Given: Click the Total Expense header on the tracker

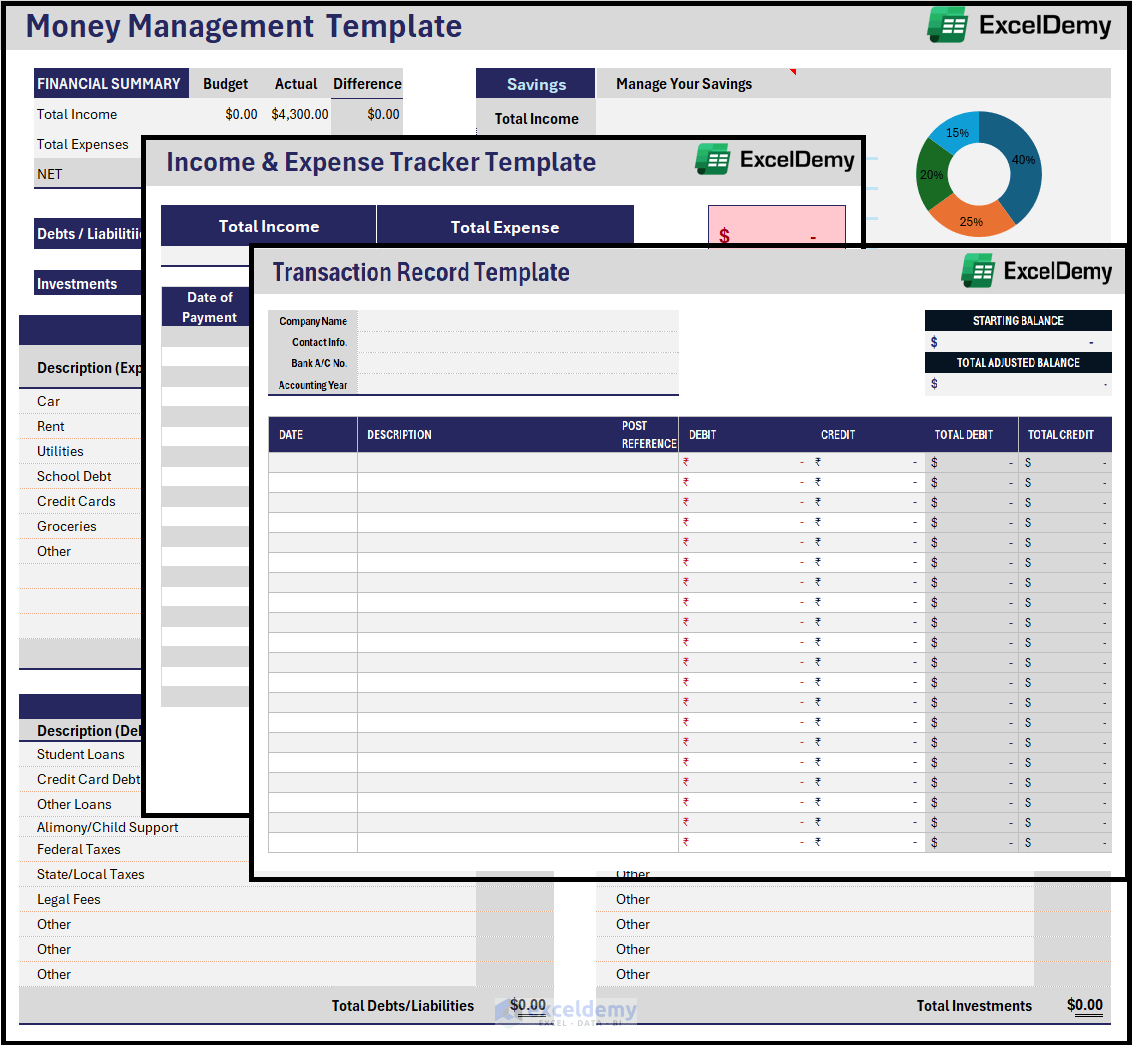Looking at the screenshot, I should tap(504, 227).
